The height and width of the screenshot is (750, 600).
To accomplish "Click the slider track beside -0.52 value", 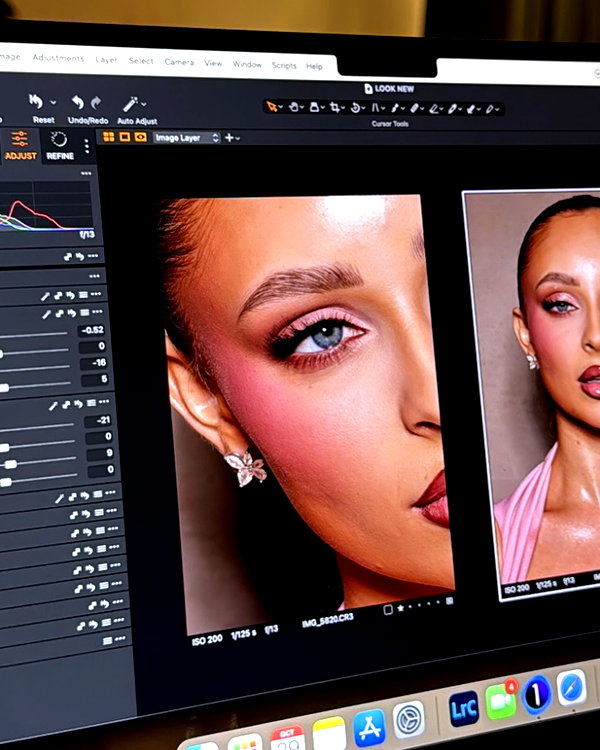I will pos(33,334).
